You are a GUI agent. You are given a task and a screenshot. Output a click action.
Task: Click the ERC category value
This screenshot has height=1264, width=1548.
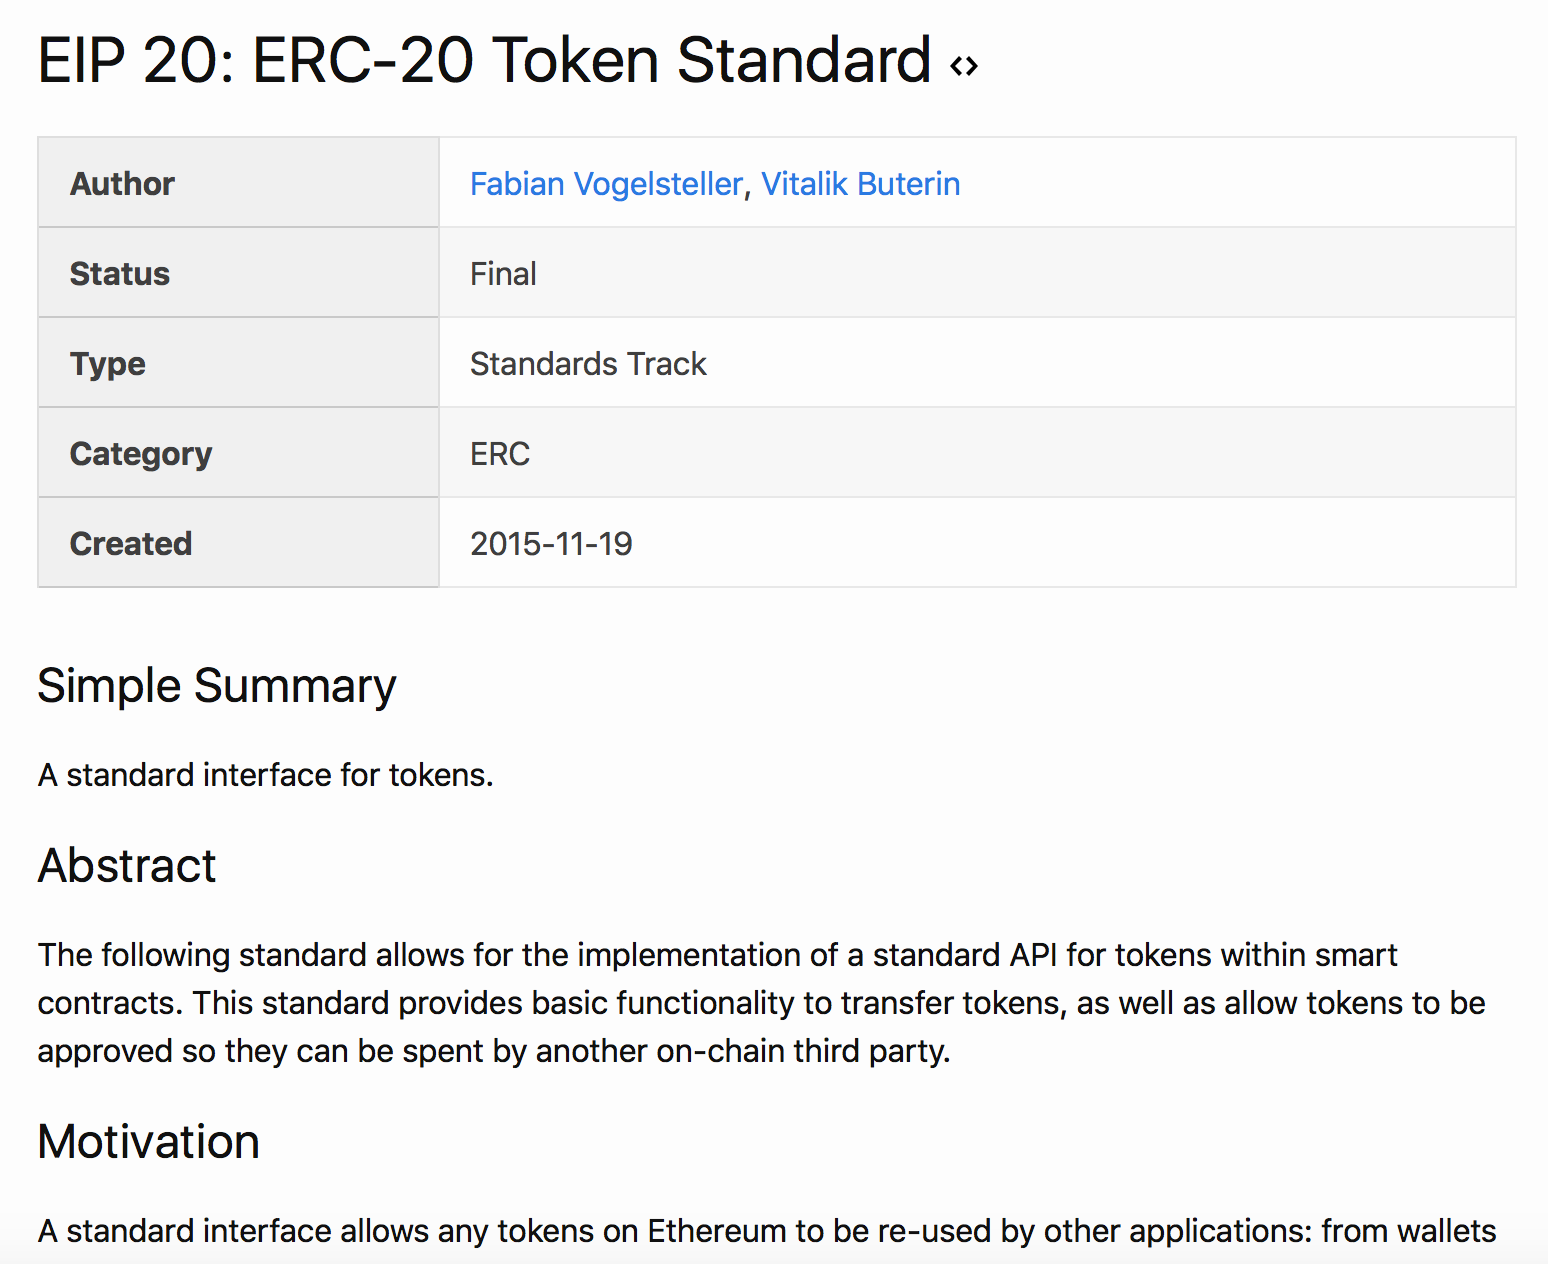coord(500,454)
